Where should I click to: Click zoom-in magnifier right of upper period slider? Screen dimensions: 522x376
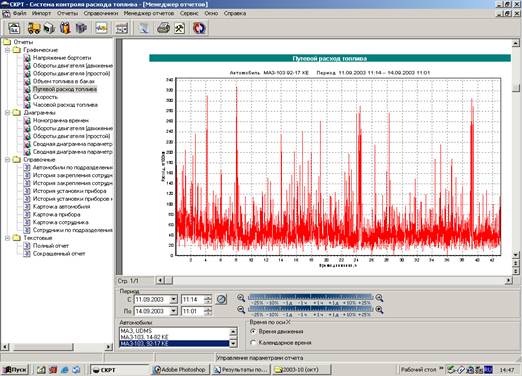379,298
